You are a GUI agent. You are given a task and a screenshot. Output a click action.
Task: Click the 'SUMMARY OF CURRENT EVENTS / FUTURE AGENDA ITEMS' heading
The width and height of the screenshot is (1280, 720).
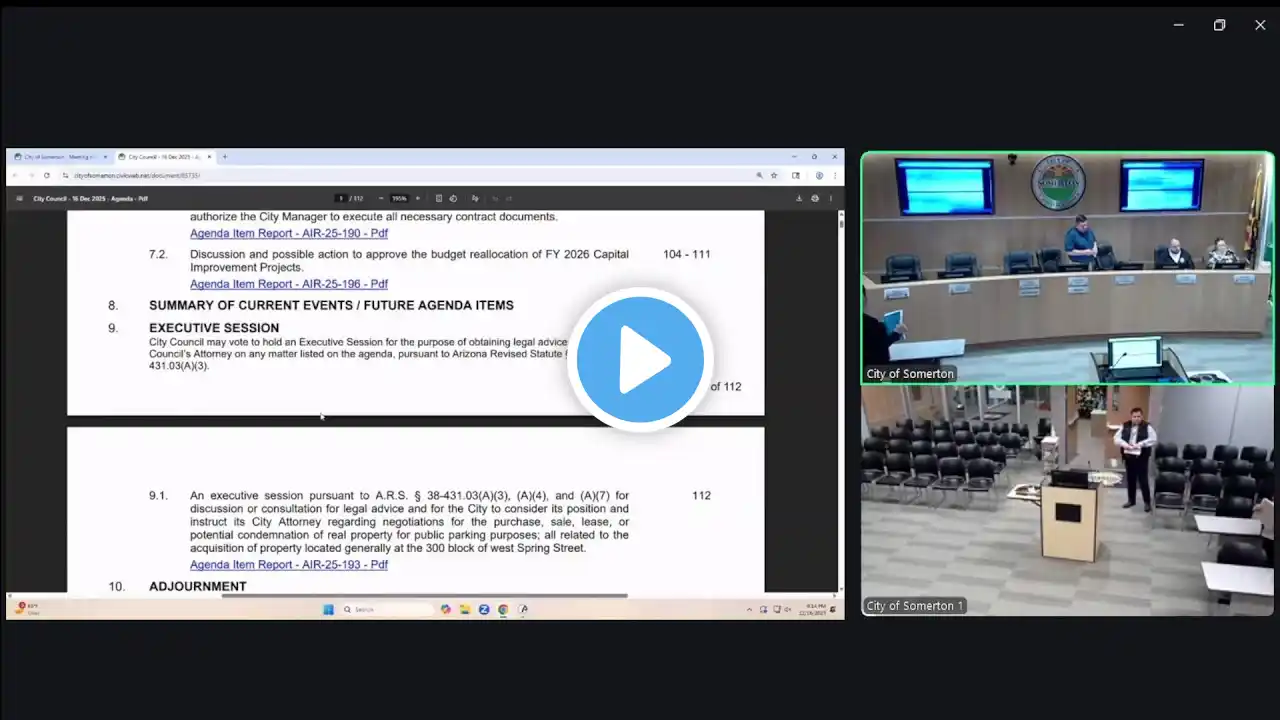331,305
